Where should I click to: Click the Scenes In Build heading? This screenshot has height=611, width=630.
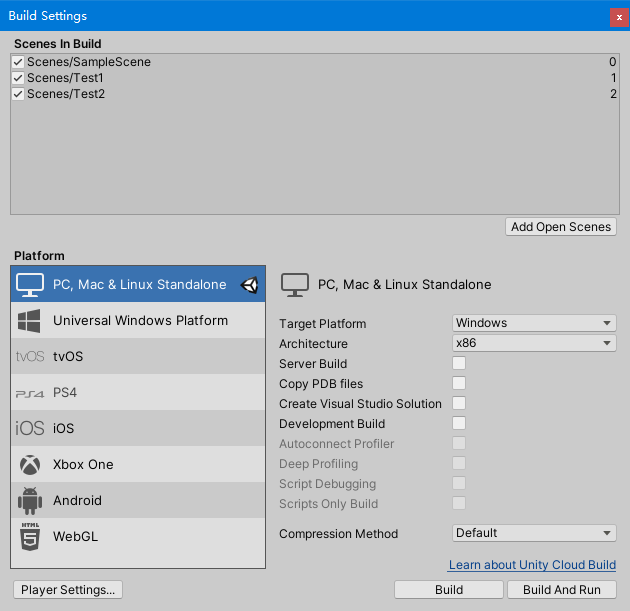[x=57, y=44]
